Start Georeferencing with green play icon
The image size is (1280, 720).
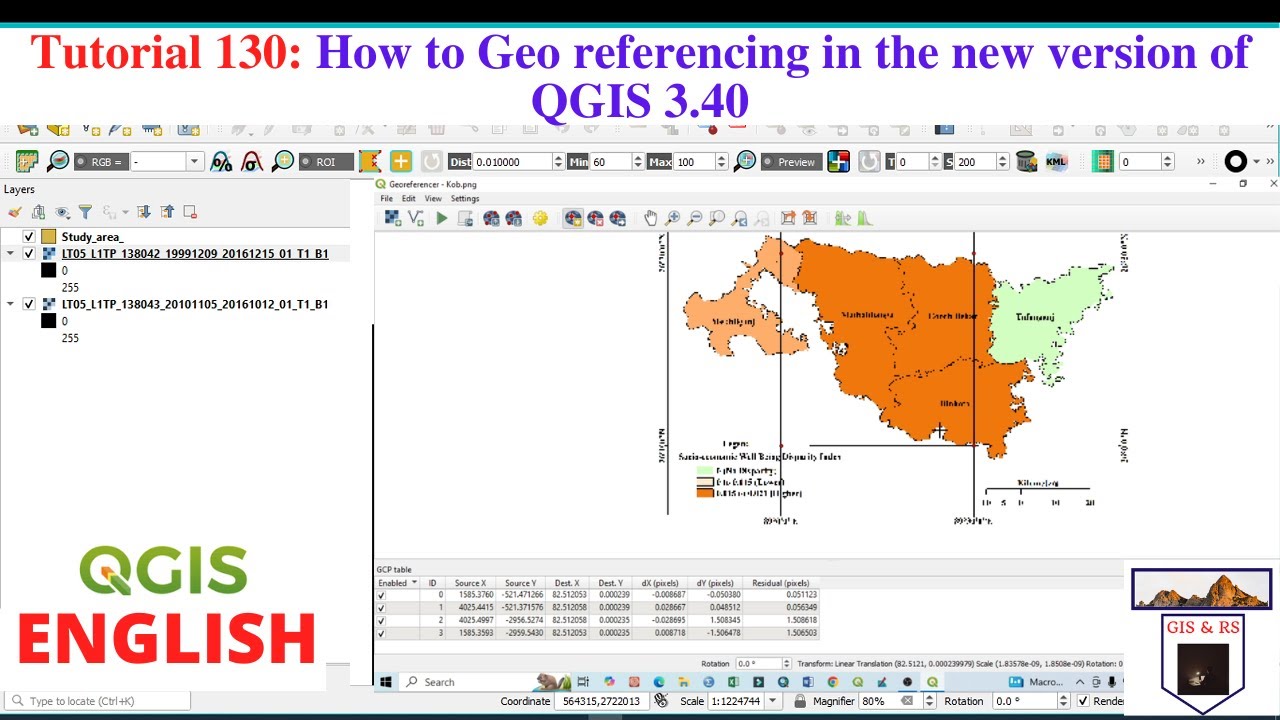point(441,218)
